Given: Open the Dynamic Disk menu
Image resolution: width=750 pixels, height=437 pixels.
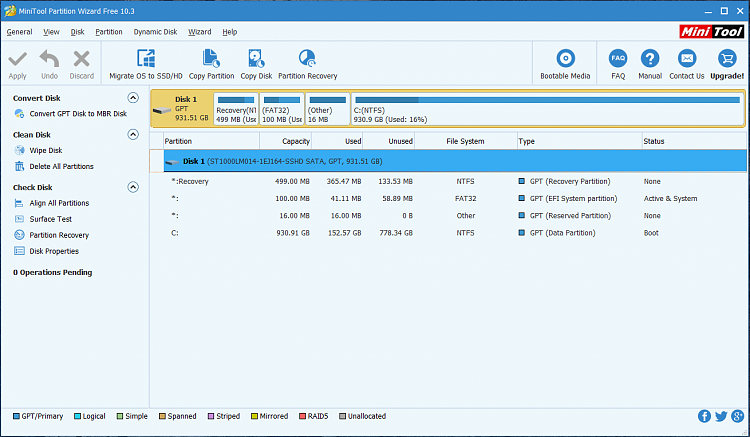Looking at the screenshot, I should coord(155,32).
